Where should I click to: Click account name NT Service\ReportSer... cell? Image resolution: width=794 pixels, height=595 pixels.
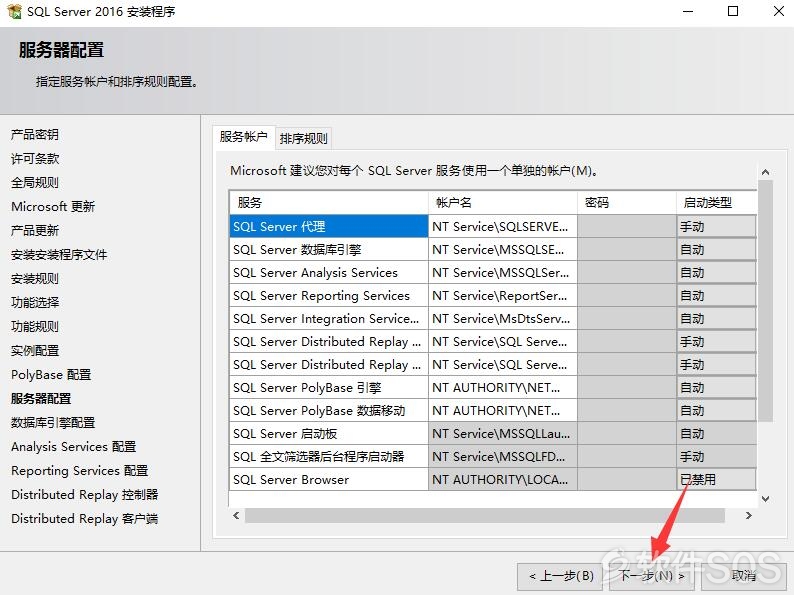pos(503,296)
